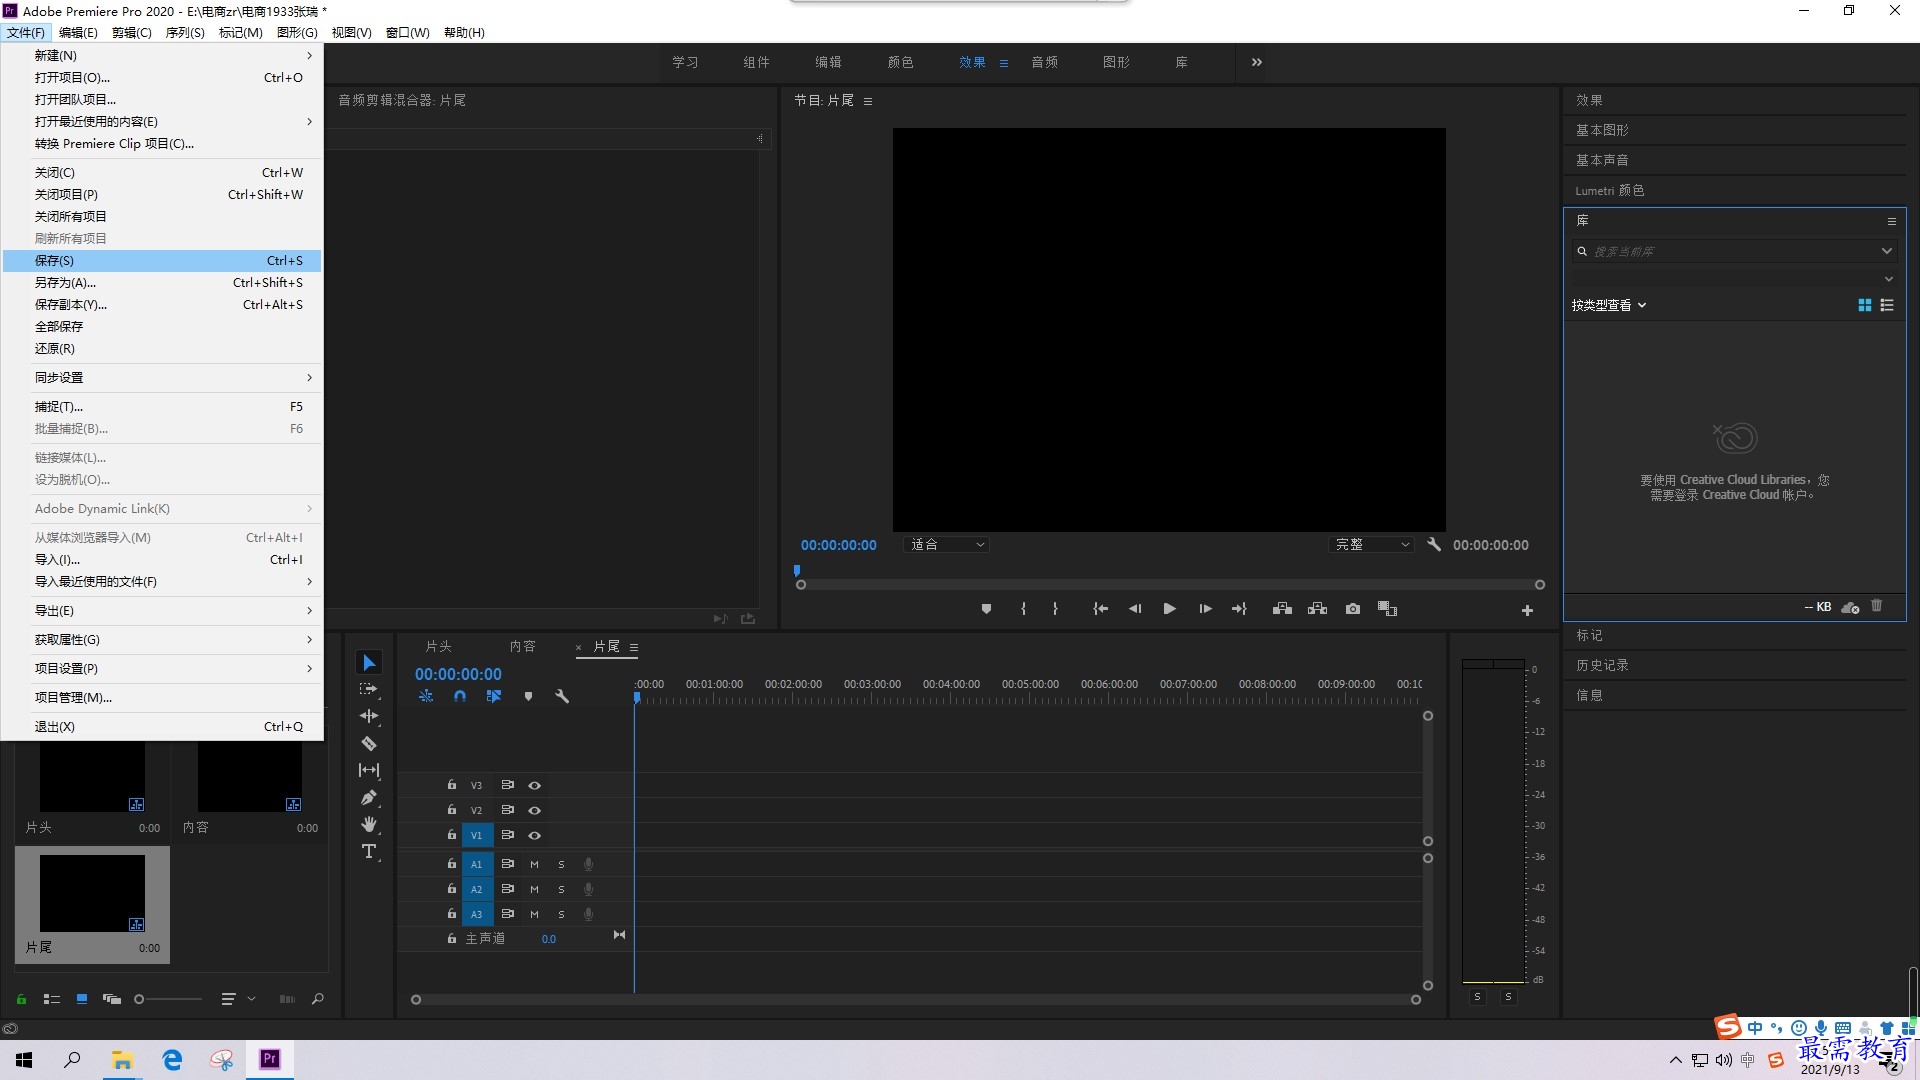Expand the 新建(N) submenu
This screenshot has height=1080, width=1920.
(x=162, y=55)
